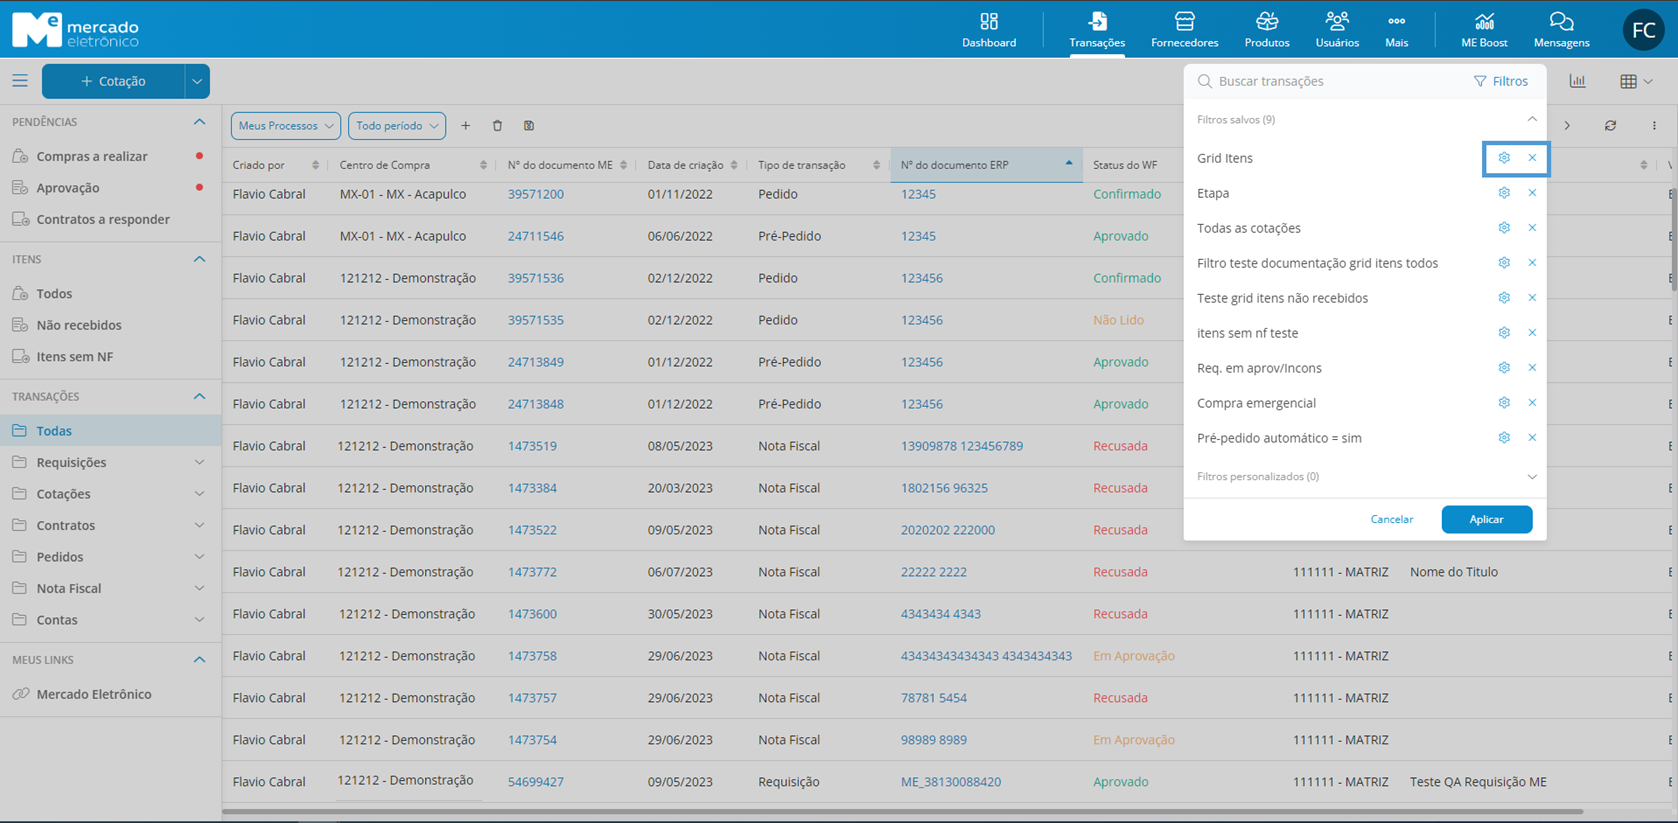Open the chart view icon
Screen dimensions: 1678x823
1577,81
